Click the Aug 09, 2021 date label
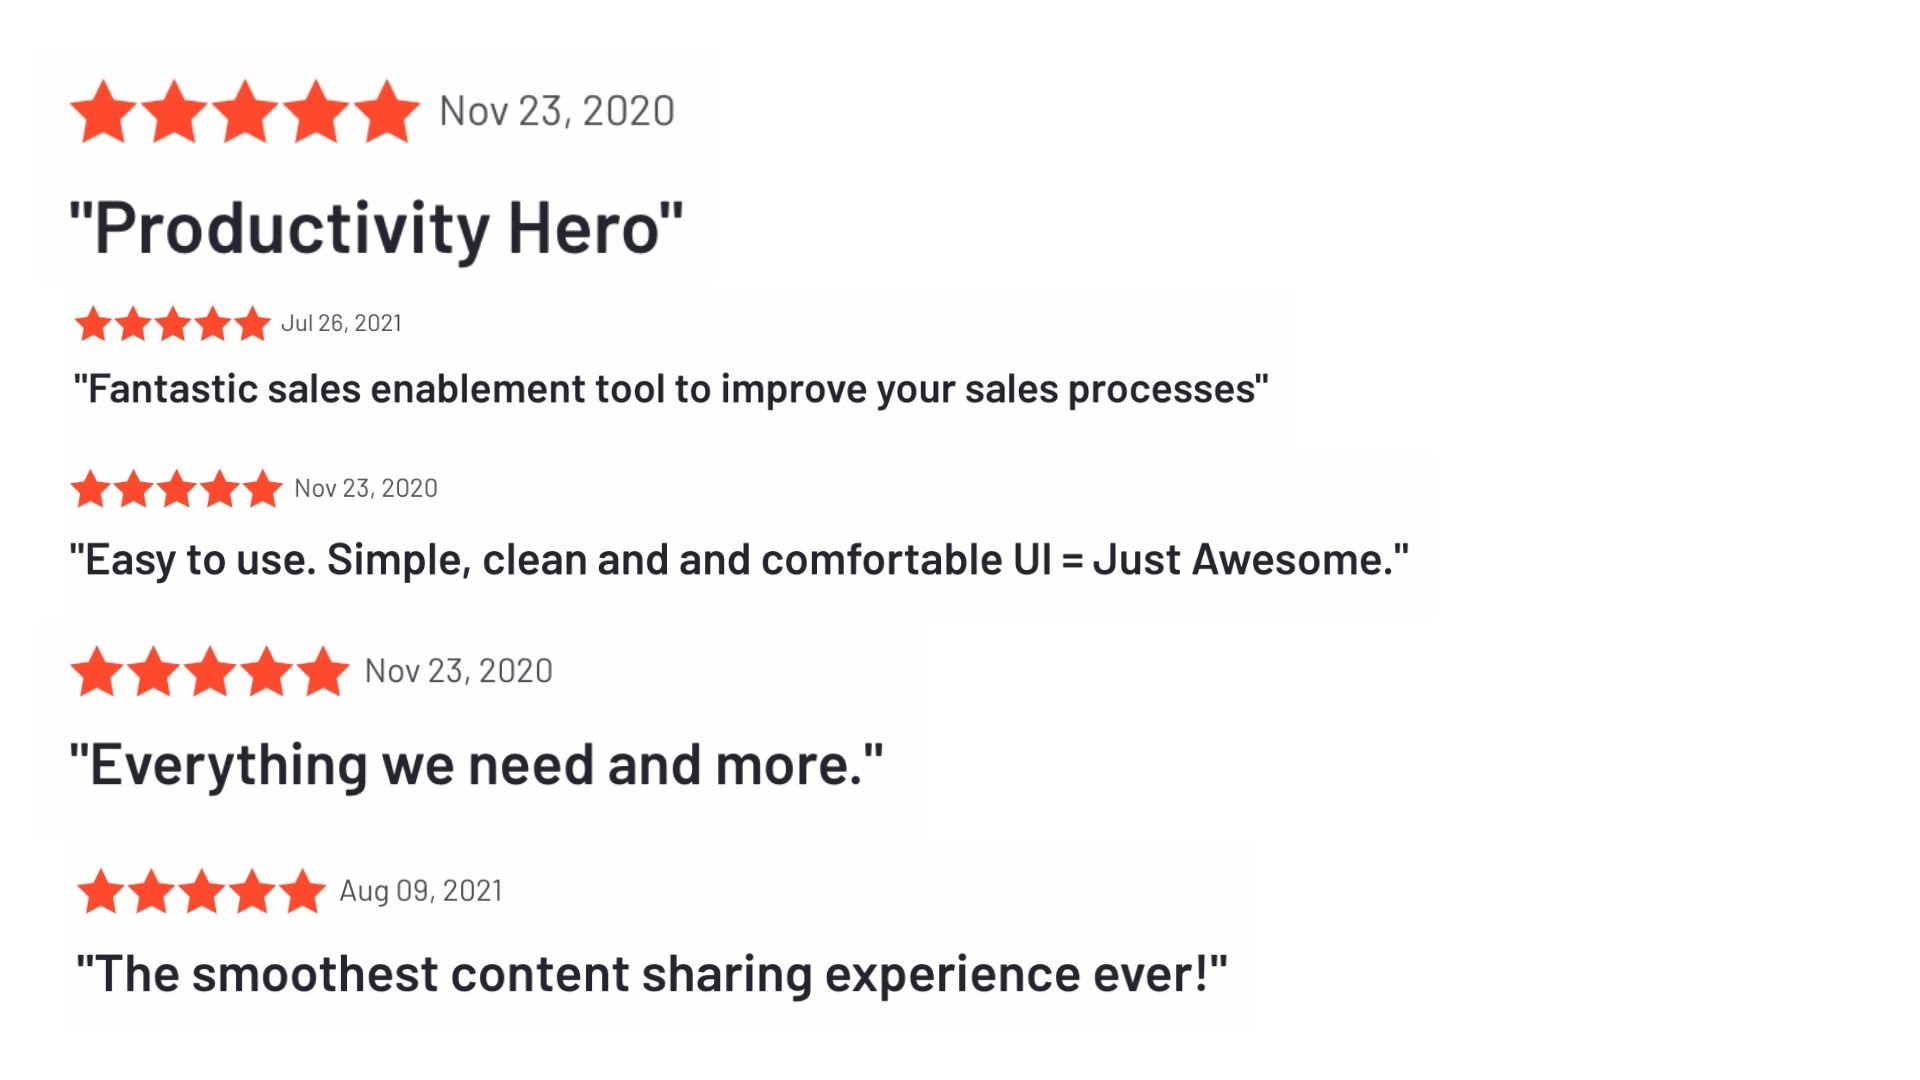Image resolution: width=1920 pixels, height=1080 pixels. pos(421,891)
